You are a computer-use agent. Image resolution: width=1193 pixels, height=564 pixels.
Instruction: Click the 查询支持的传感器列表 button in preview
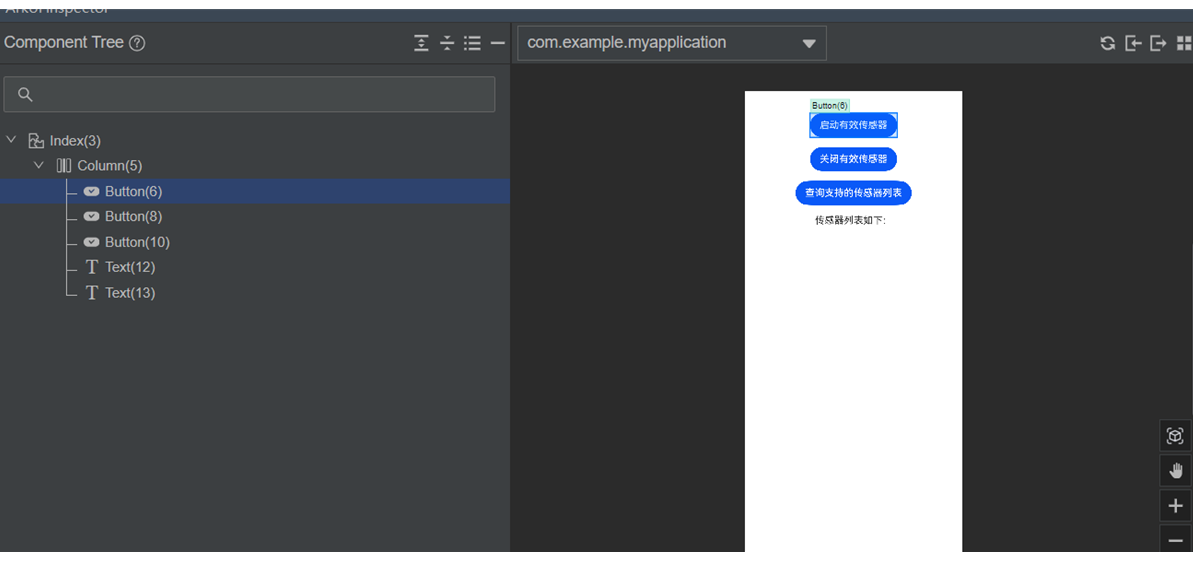tap(853, 193)
